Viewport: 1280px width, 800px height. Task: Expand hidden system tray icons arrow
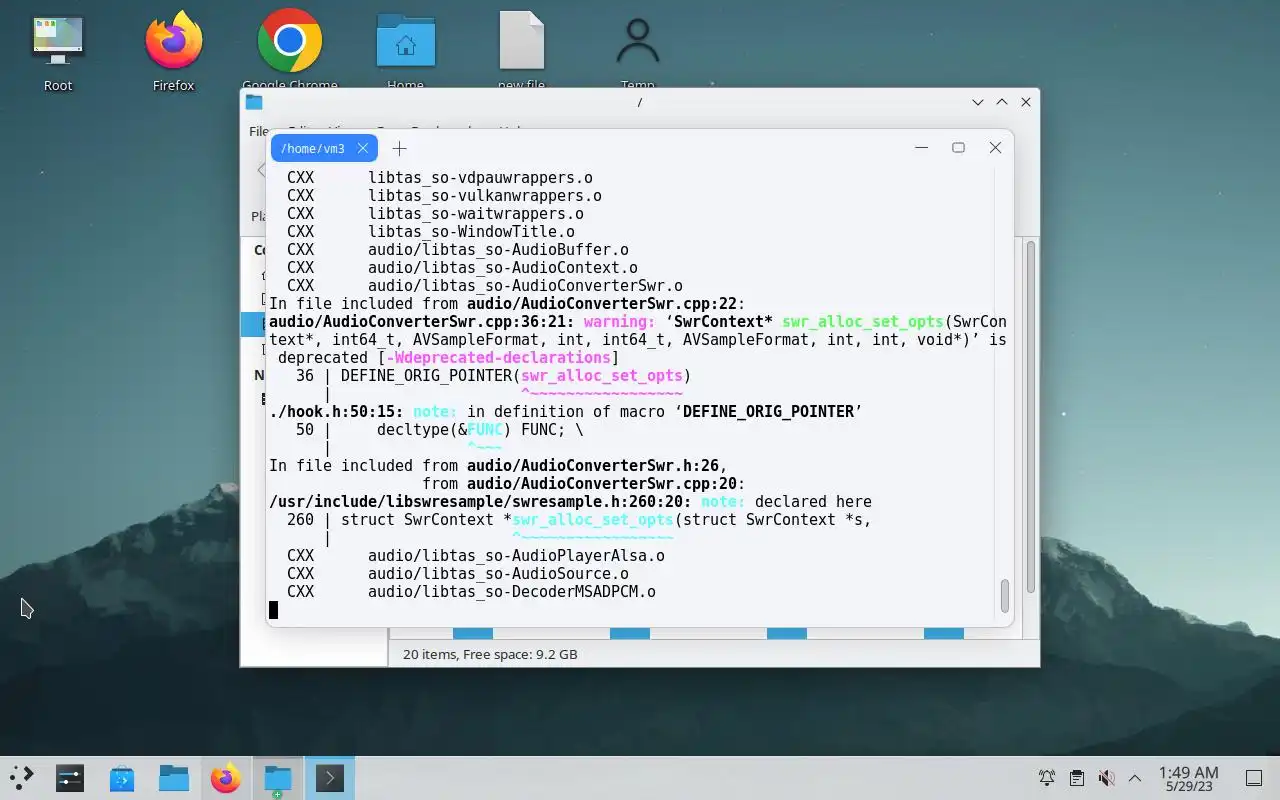tap(1135, 778)
